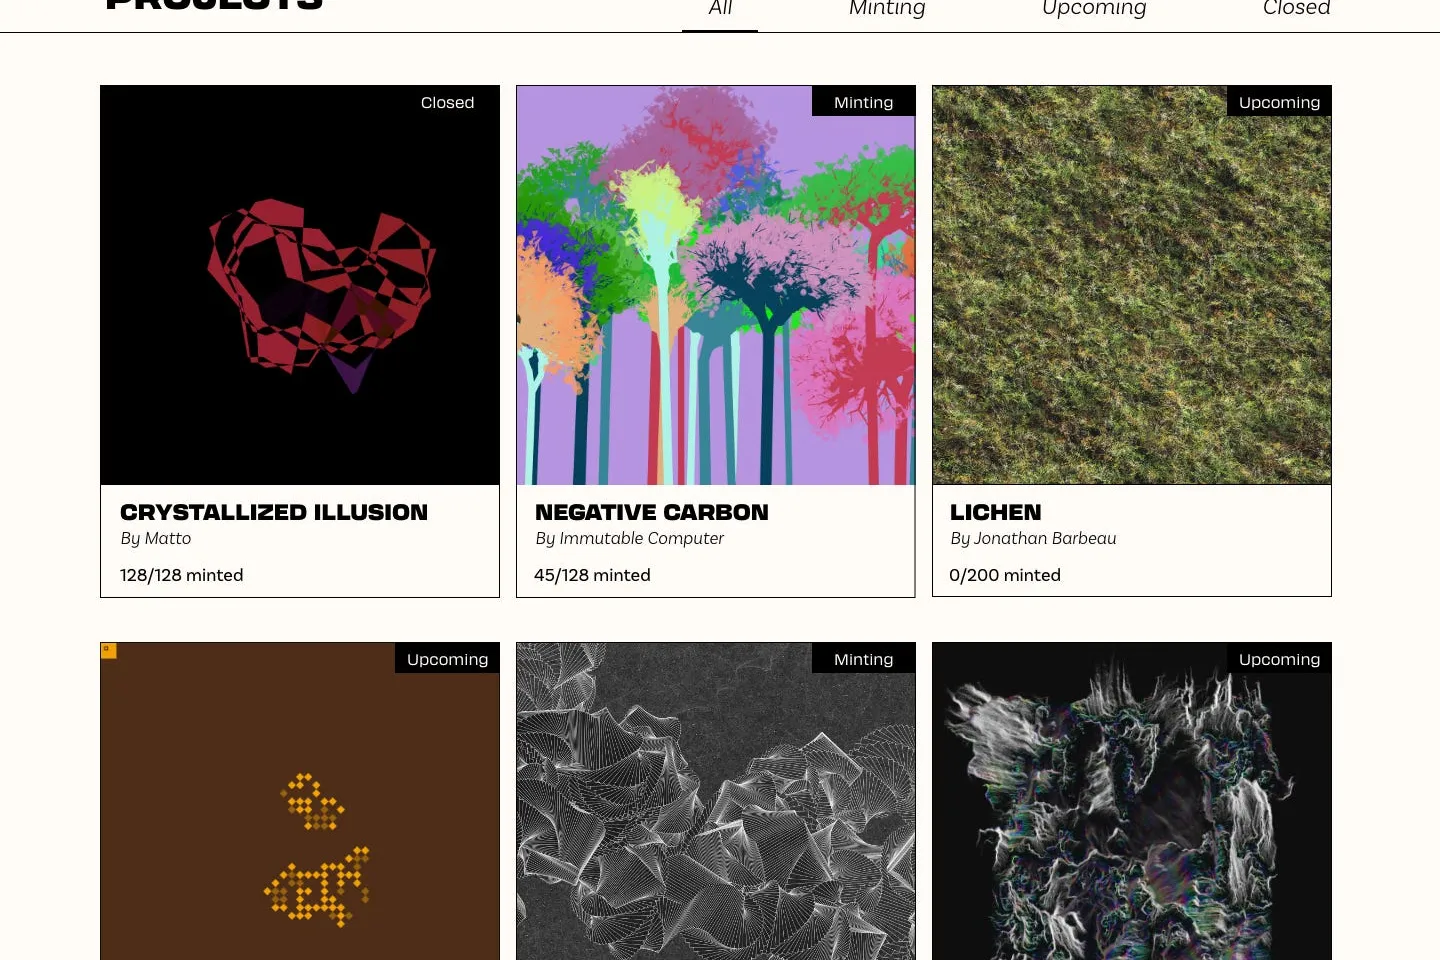View the Lichen grass texture thumbnail
The width and height of the screenshot is (1440, 960).
(x=1132, y=285)
